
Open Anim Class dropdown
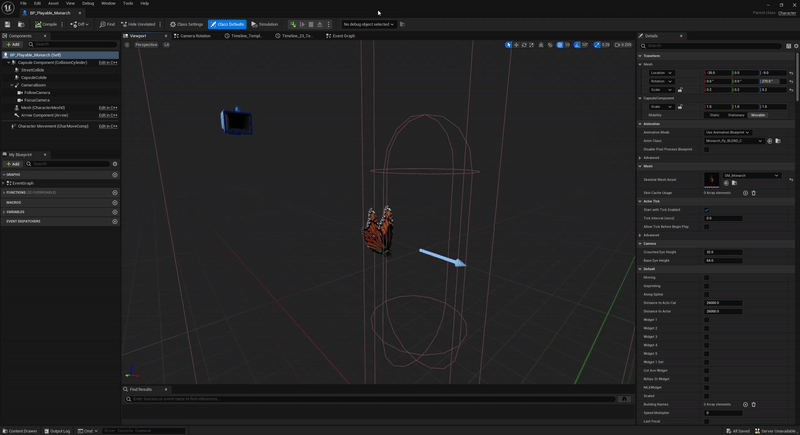[x=734, y=141]
